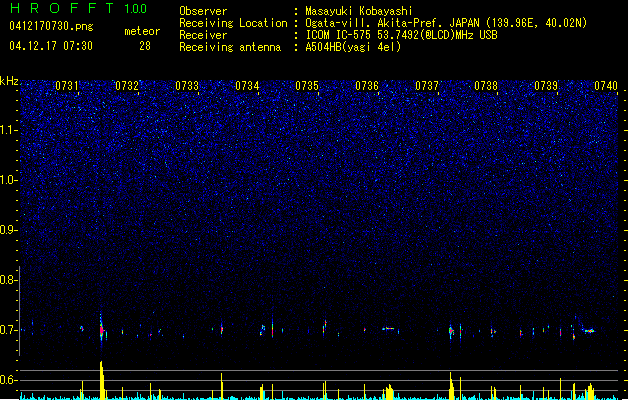Click the brightest meteor echo between 0731 and 0732

pos(101,330)
